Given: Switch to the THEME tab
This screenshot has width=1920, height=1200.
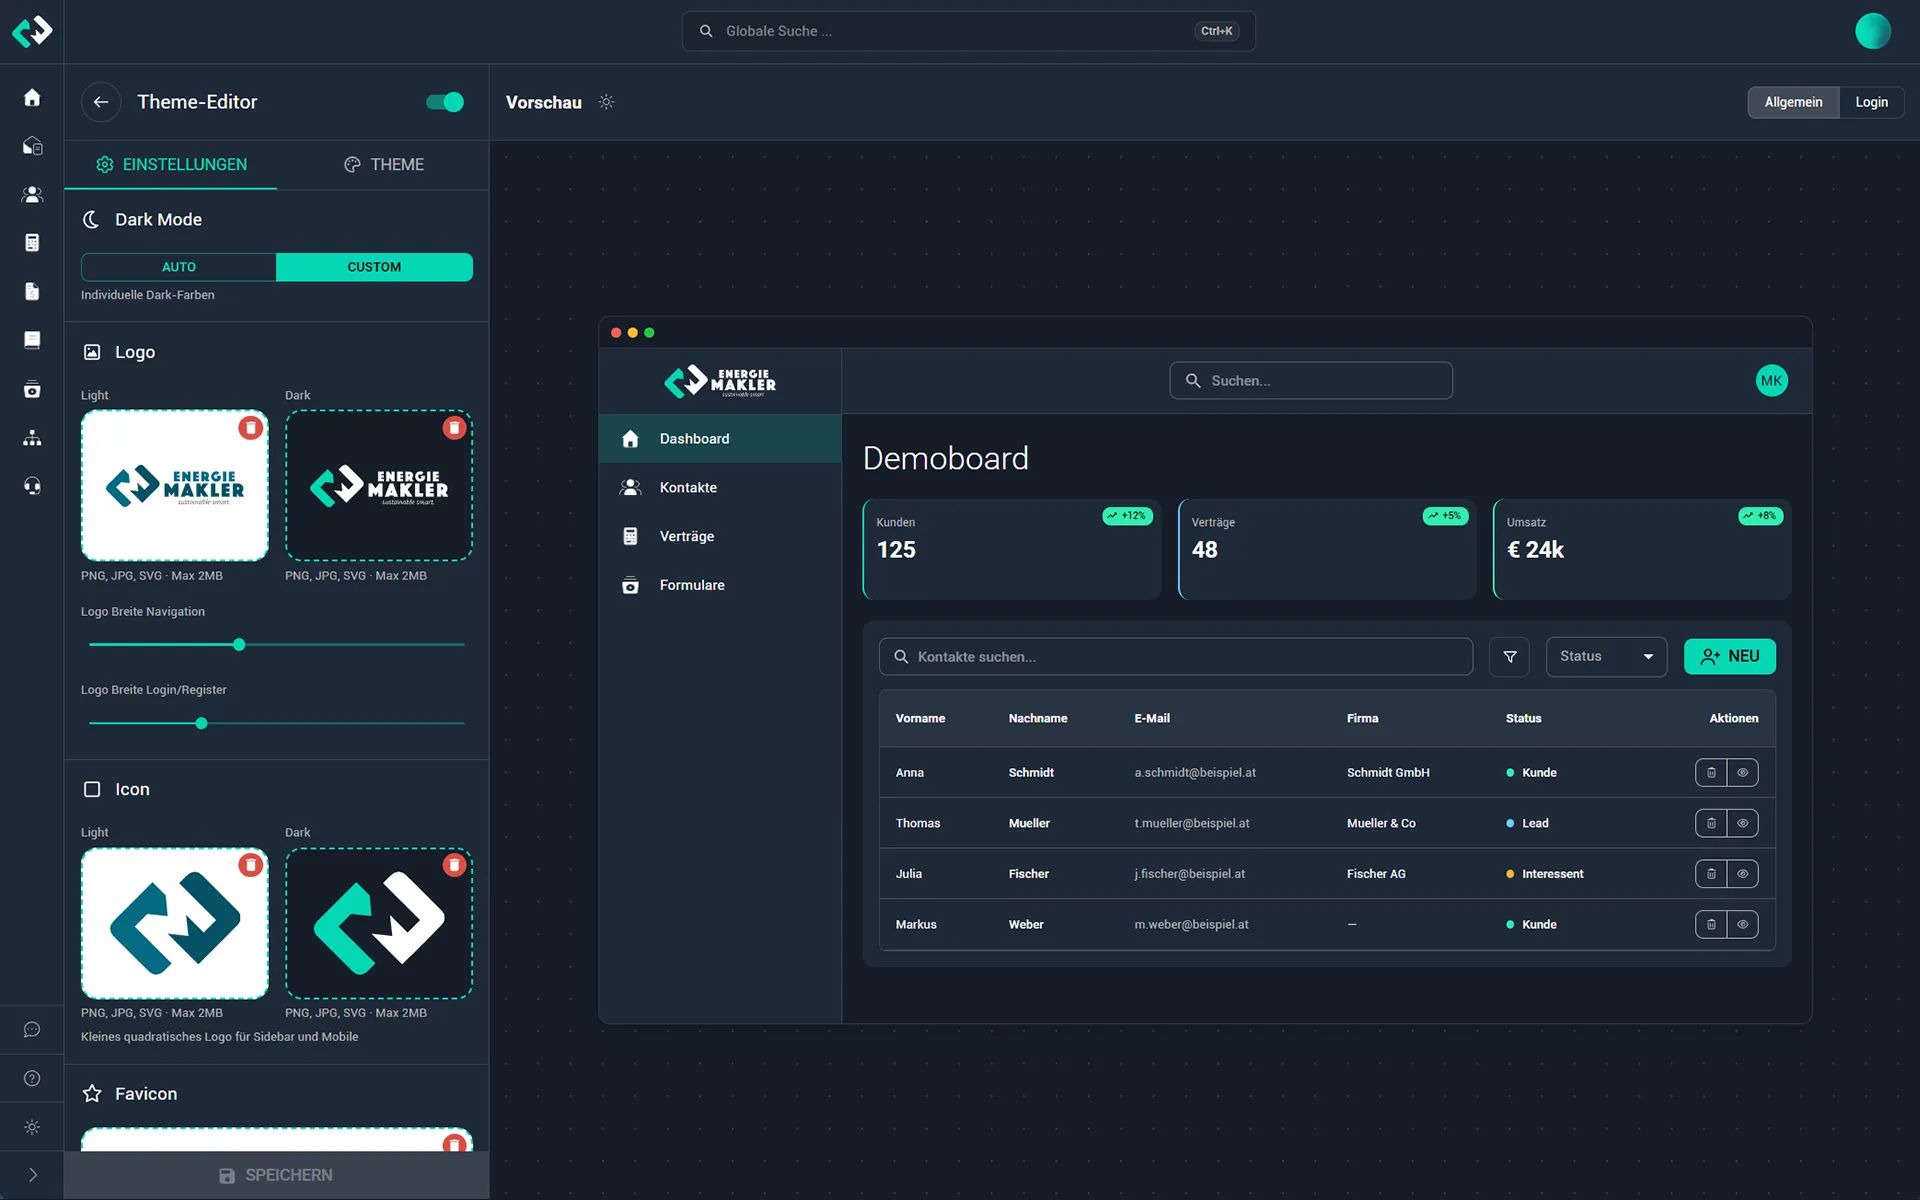Looking at the screenshot, I should click(x=384, y=164).
